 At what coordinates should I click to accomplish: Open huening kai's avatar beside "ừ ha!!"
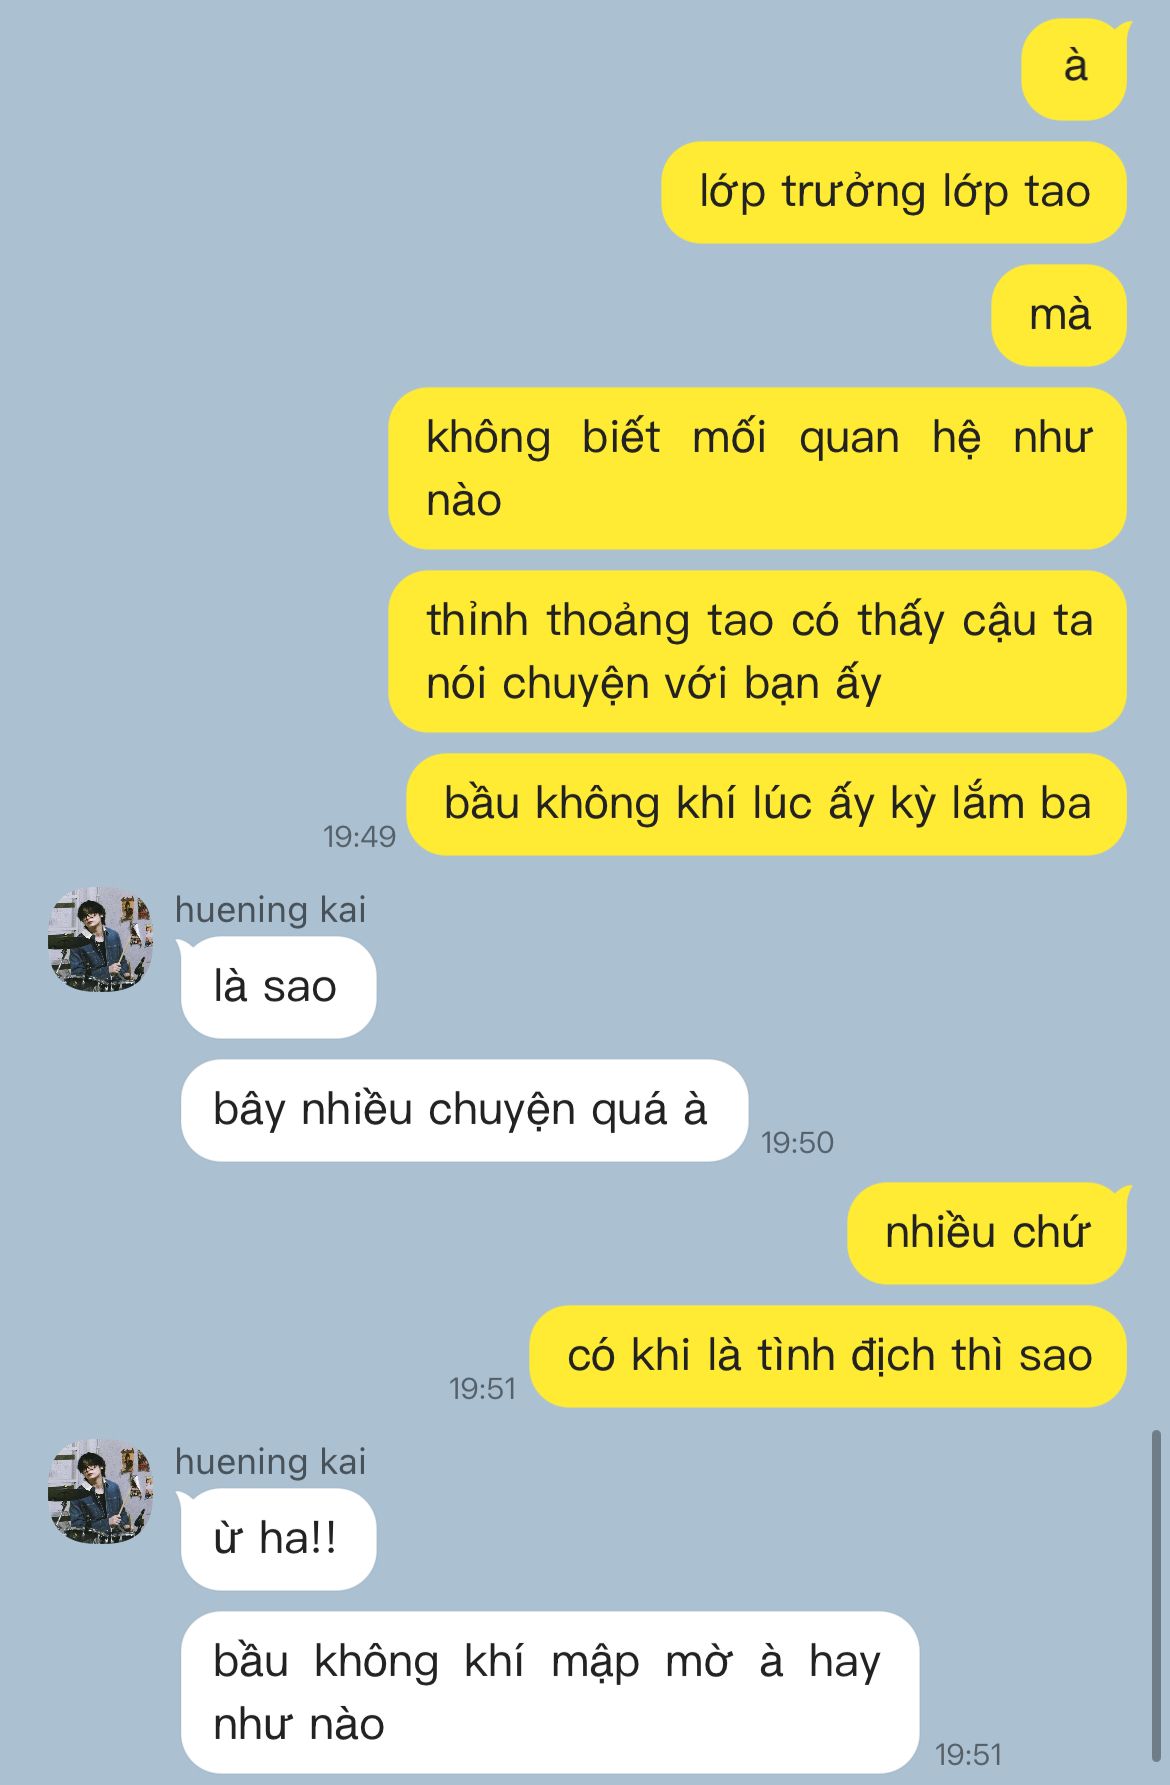(101, 1491)
